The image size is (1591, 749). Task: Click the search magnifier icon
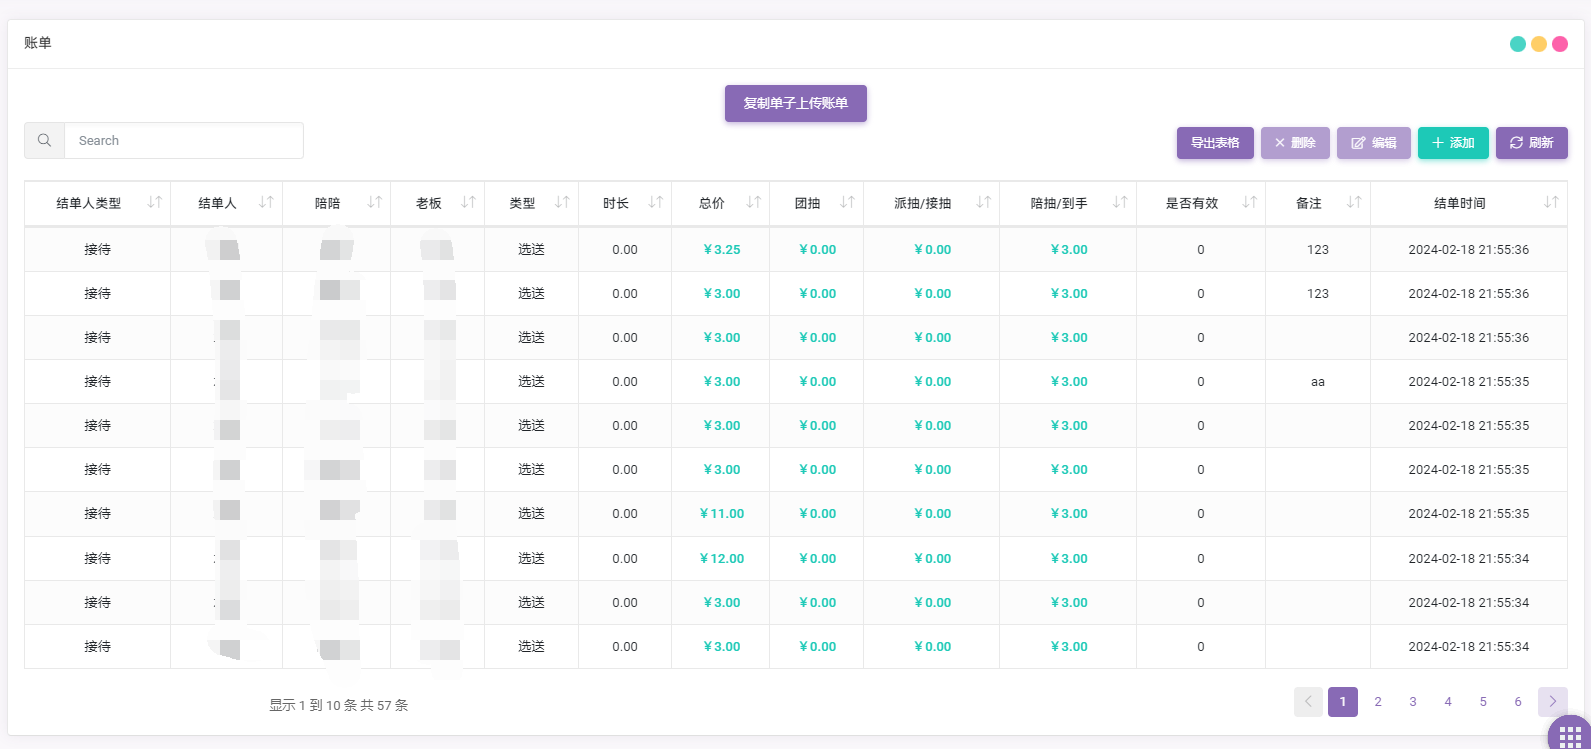click(x=44, y=141)
